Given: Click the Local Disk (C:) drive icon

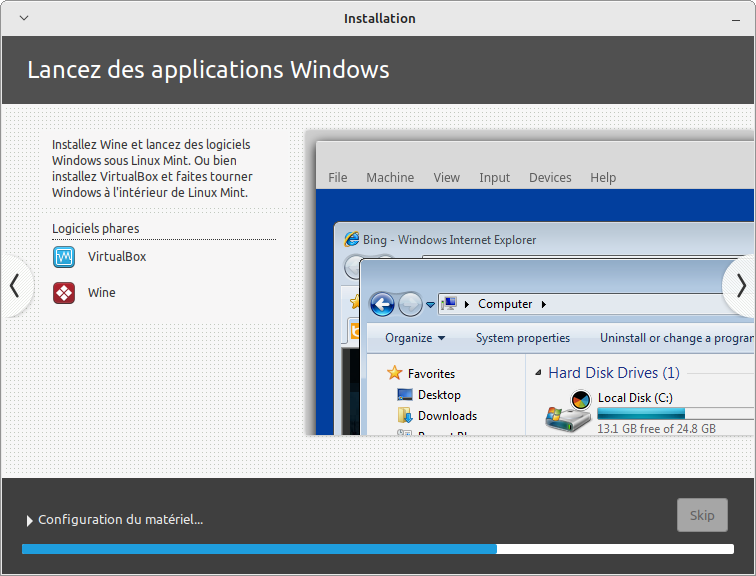Looking at the screenshot, I should [x=568, y=412].
